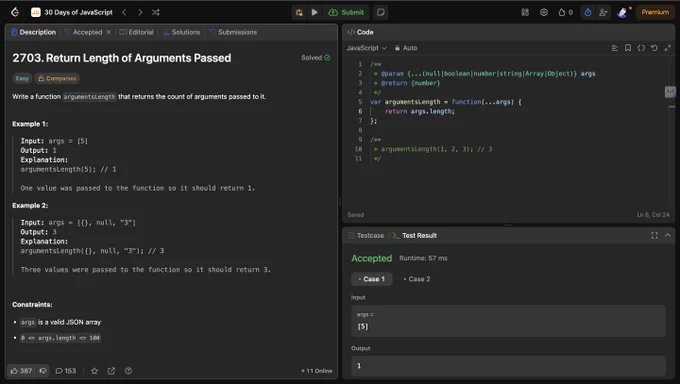The height and width of the screenshot is (384, 680).
Task: Reset code with the revert arrow icon
Action: [x=654, y=48]
